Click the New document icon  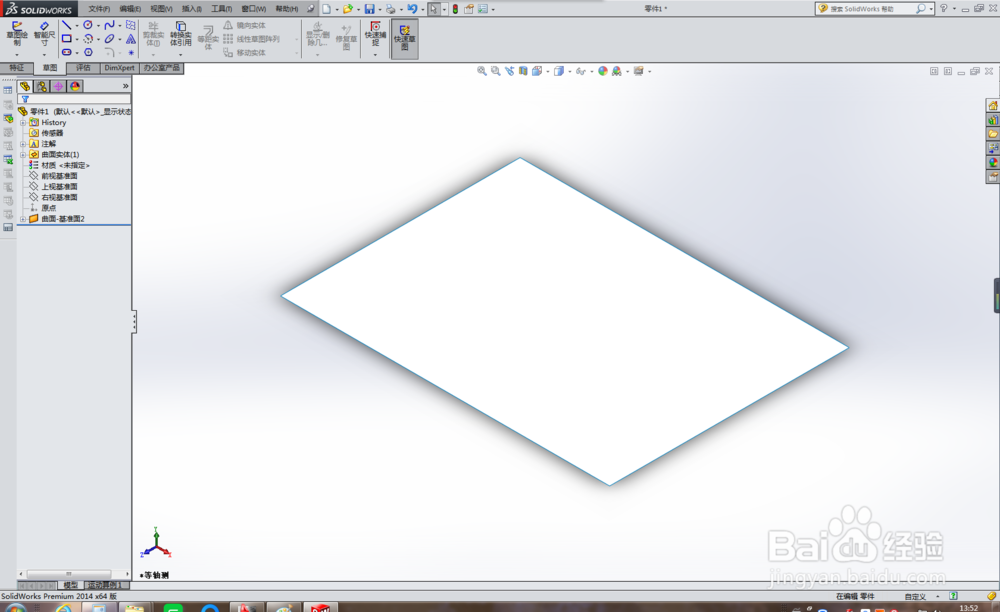[327, 9]
